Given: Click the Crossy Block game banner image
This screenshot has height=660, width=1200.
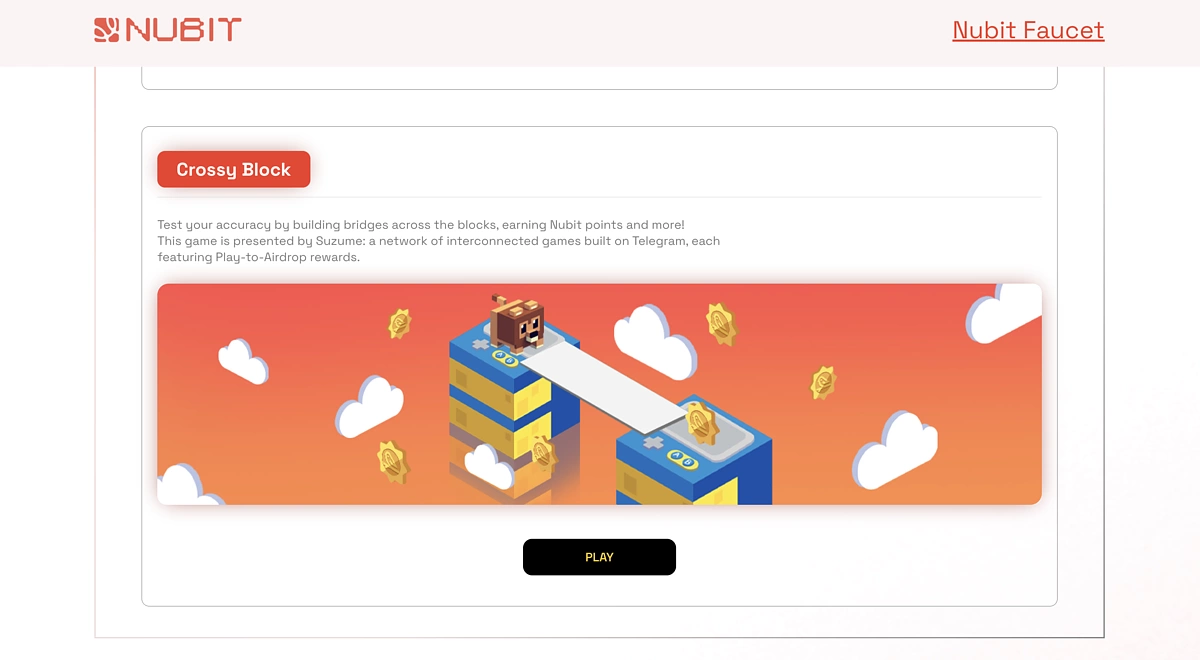Looking at the screenshot, I should (599, 394).
